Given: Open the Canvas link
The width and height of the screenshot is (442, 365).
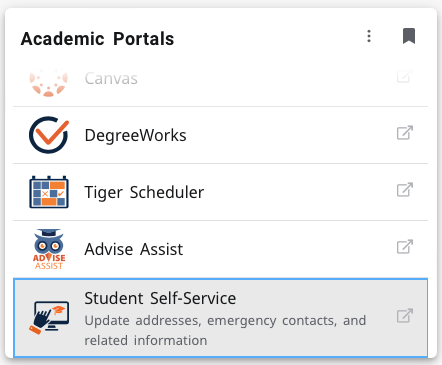Looking at the screenshot, I should point(111,79).
